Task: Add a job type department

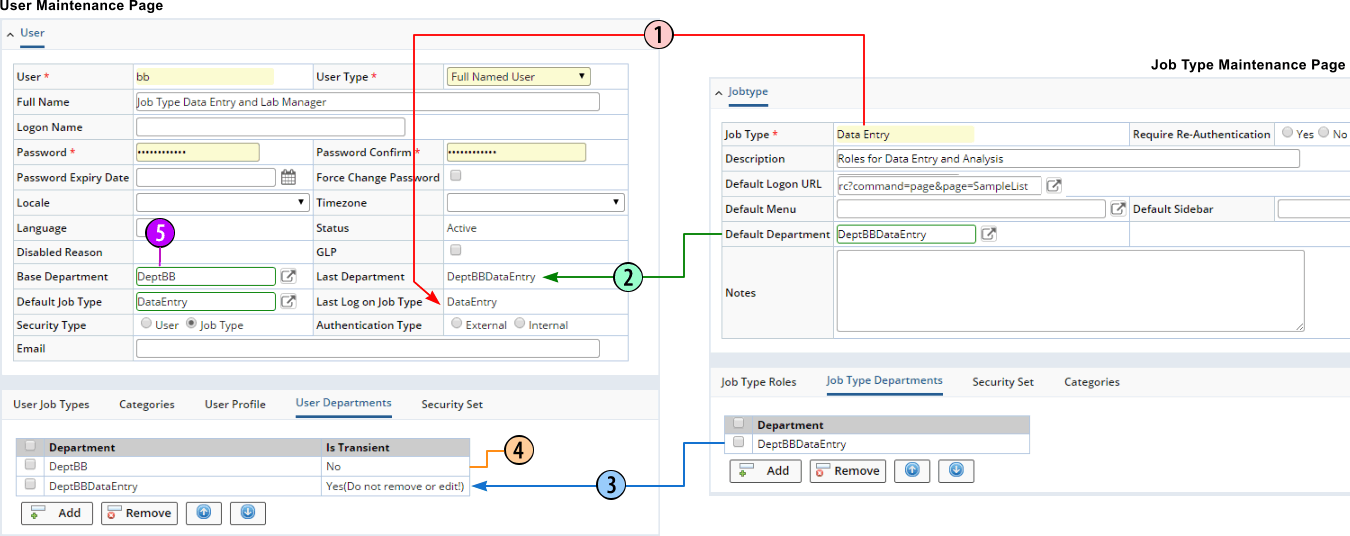Action: 765,471
